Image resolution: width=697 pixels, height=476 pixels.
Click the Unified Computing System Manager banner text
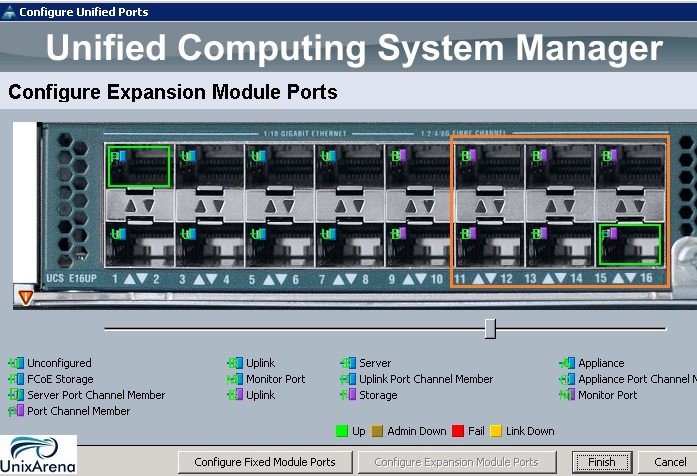pyautogui.click(x=354, y=48)
